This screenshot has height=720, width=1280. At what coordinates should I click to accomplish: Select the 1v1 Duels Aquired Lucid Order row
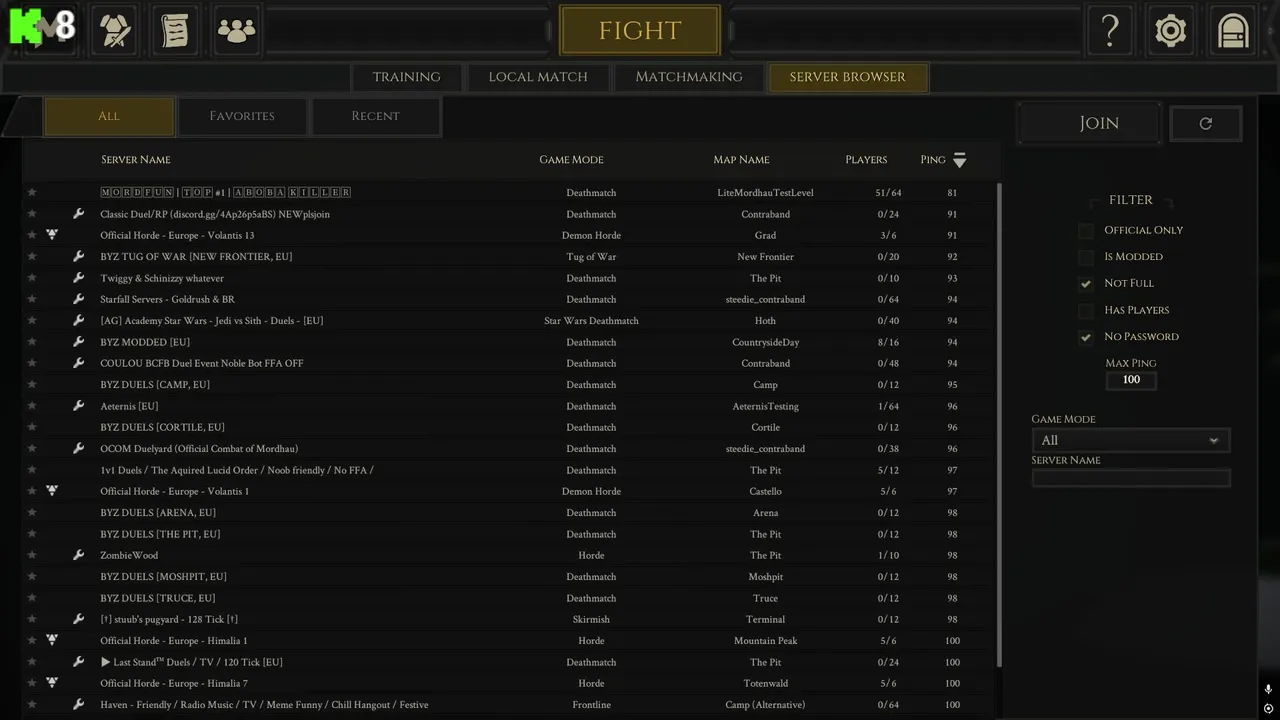point(510,470)
